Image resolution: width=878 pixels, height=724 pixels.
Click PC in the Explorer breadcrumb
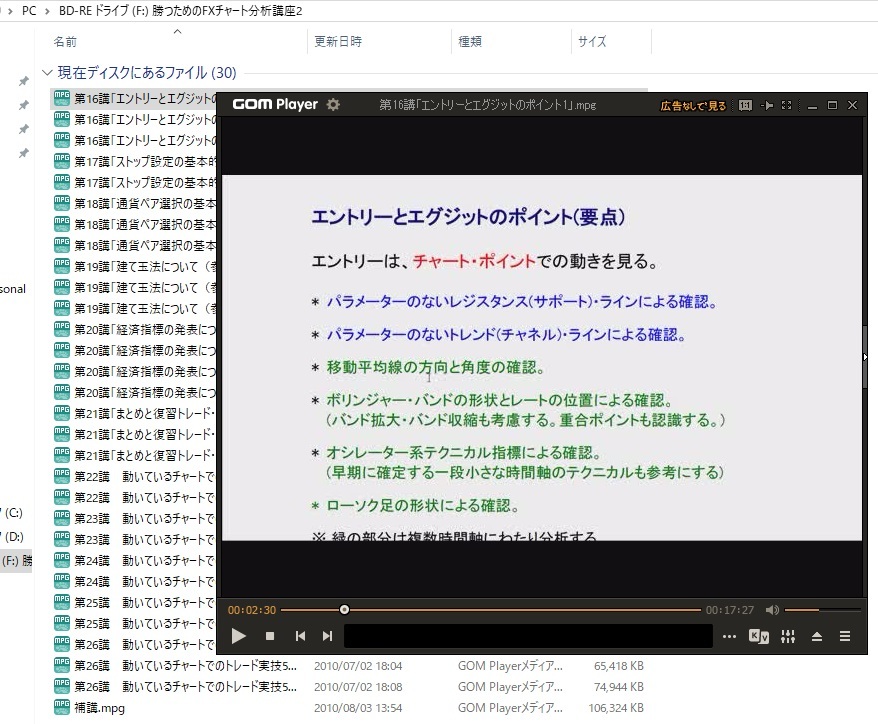click(29, 11)
